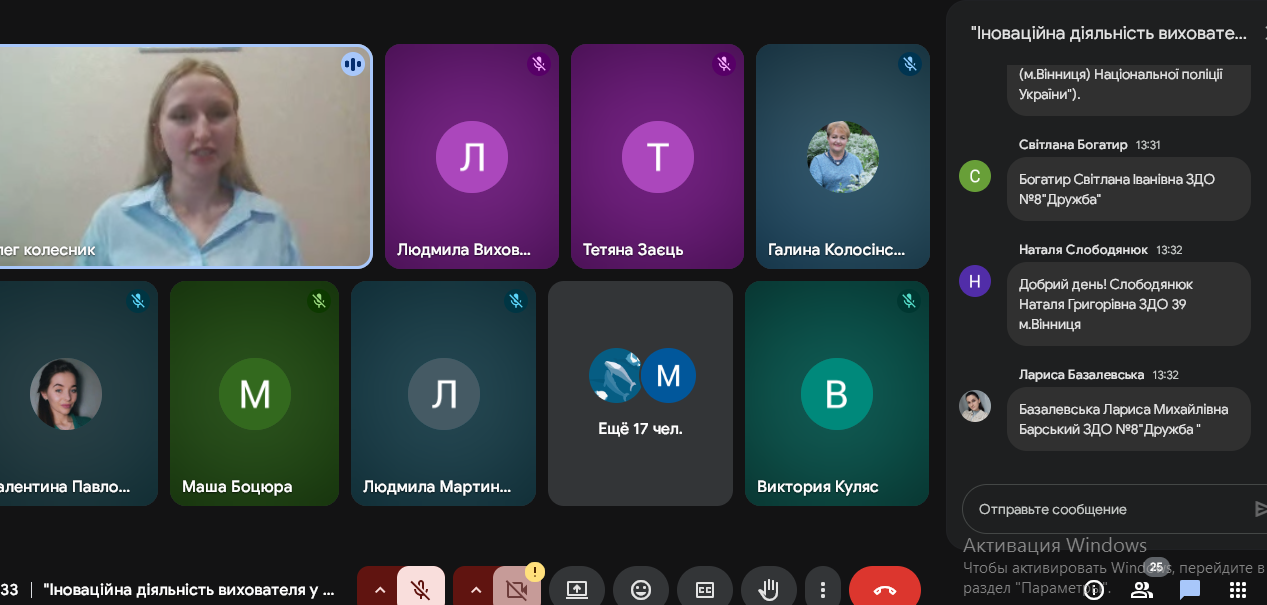Open the three-dots more options menu
This screenshot has width=1267, height=605.
[822, 589]
